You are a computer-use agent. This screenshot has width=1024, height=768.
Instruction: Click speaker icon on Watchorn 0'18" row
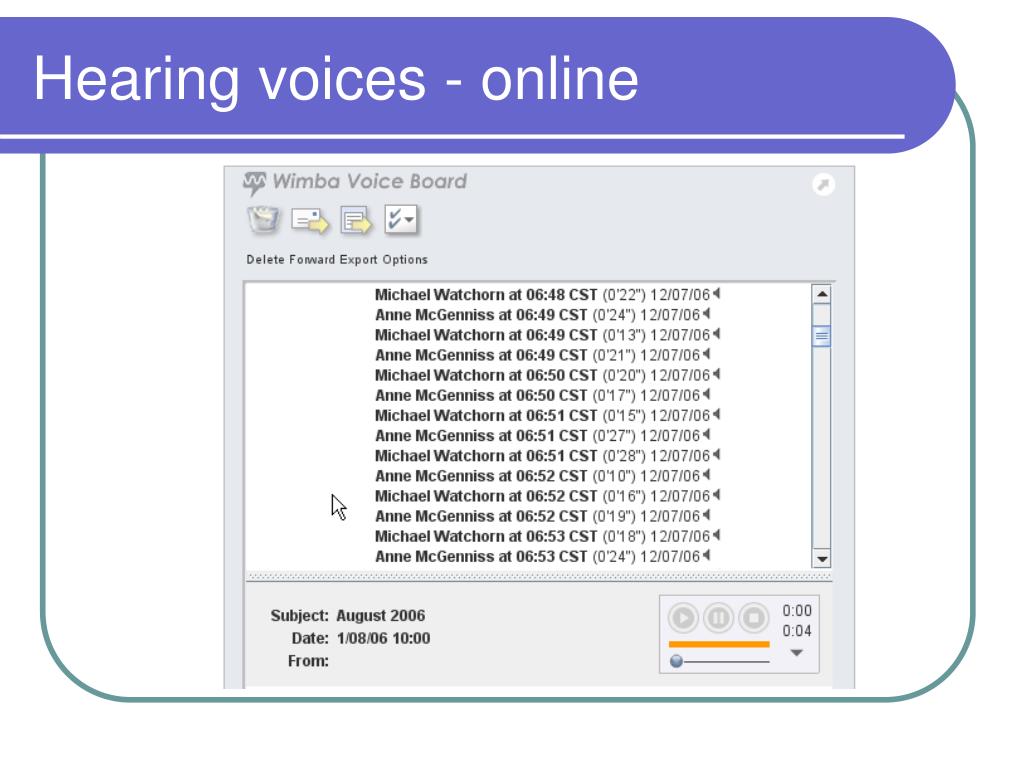pos(716,535)
